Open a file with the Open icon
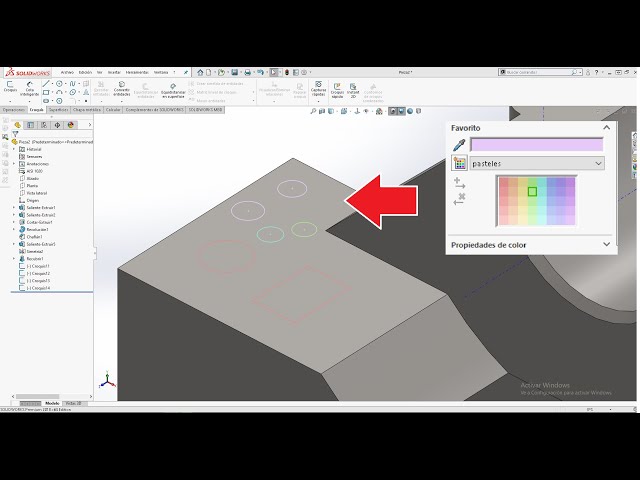The width and height of the screenshot is (640, 480). [221, 72]
